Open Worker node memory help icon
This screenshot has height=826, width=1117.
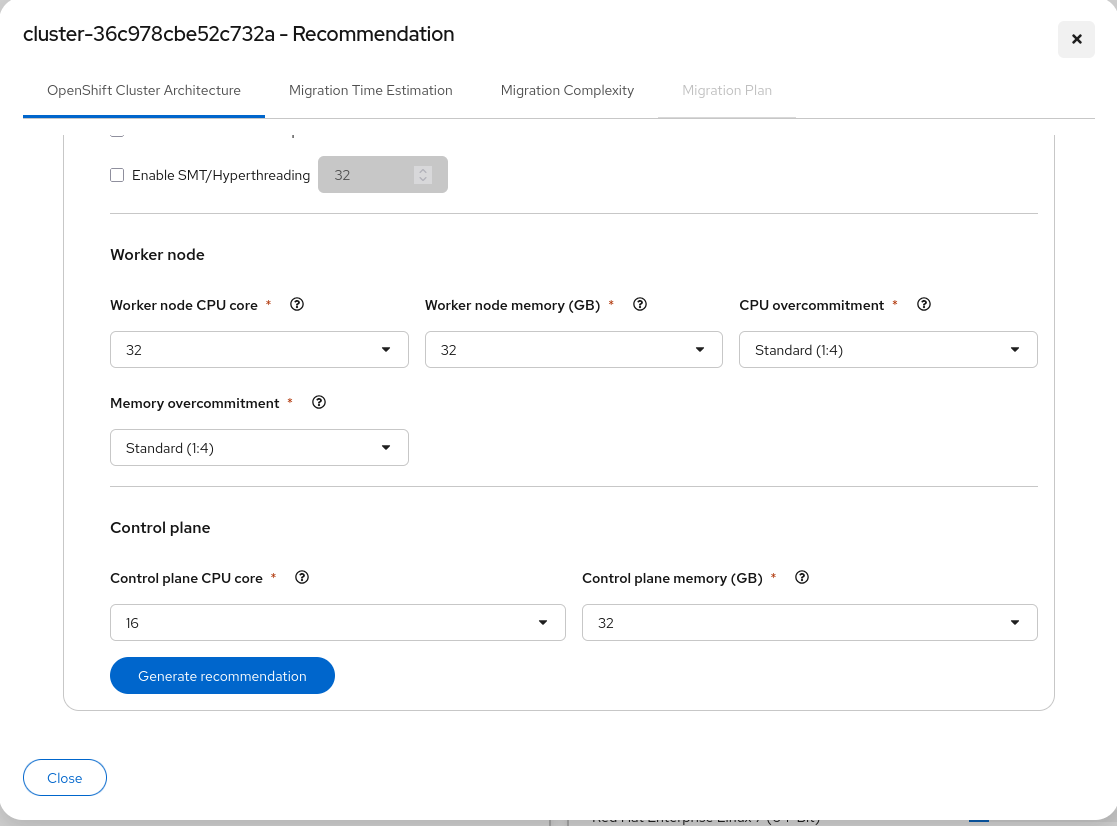pos(640,305)
